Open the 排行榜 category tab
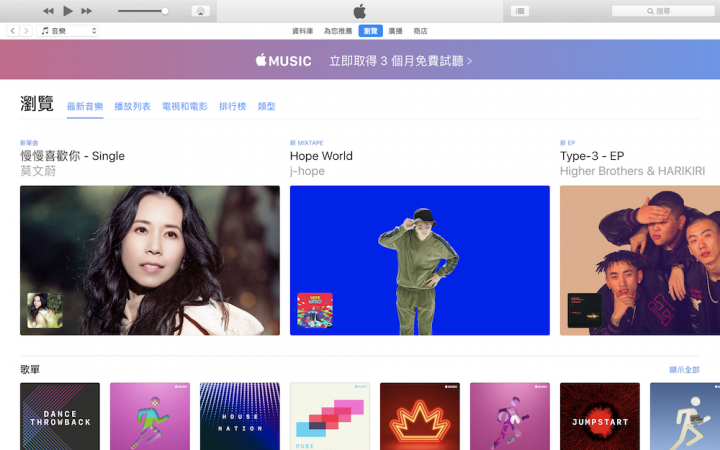 coord(232,107)
